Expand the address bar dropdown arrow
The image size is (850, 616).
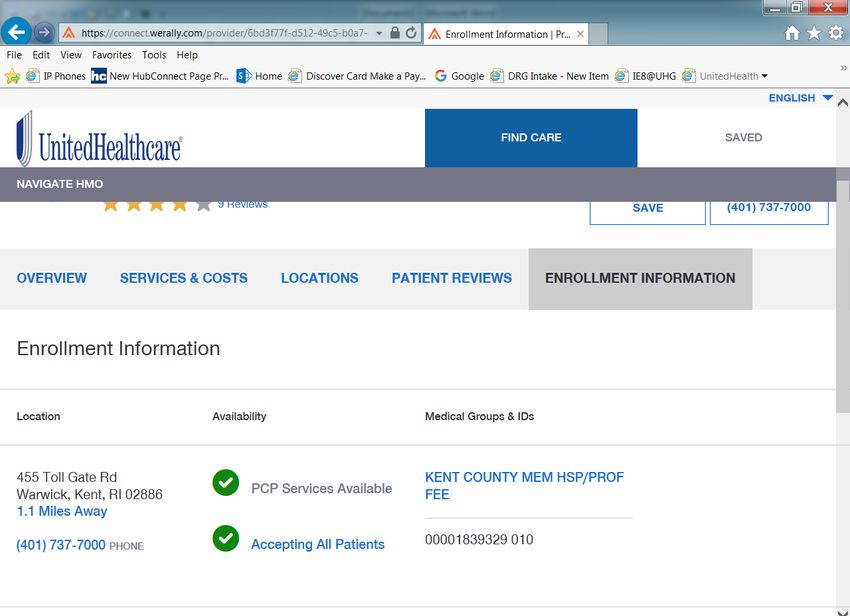pyautogui.click(x=379, y=33)
